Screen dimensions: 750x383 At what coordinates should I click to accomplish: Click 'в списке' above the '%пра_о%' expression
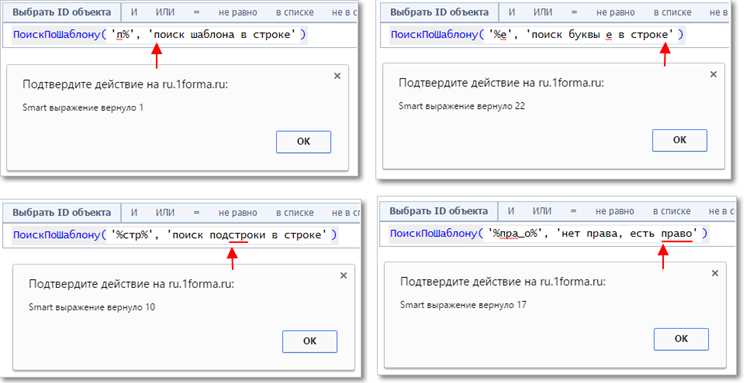[672, 211]
